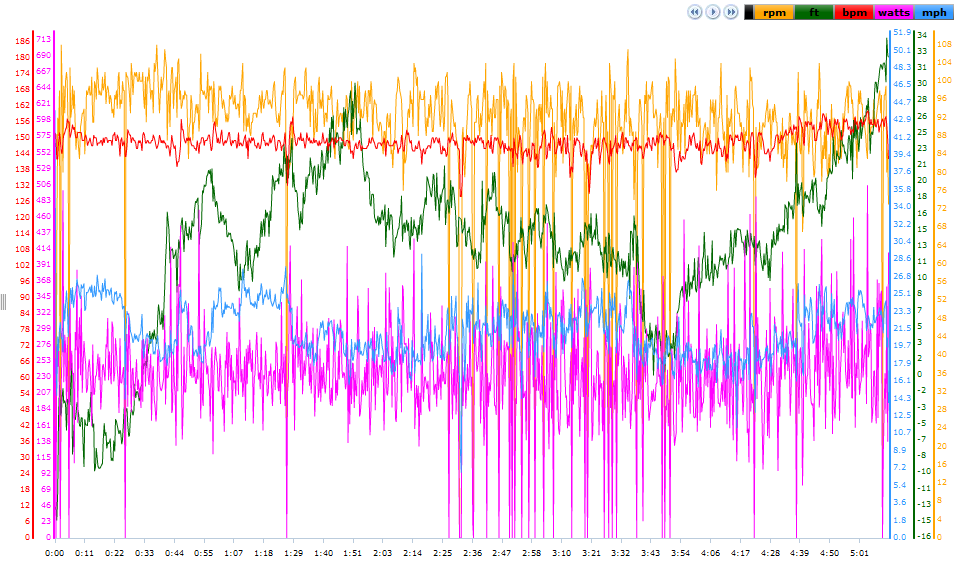Select the 2:25 time axis label
957x561 pixels.
pyautogui.click(x=442, y=553)
